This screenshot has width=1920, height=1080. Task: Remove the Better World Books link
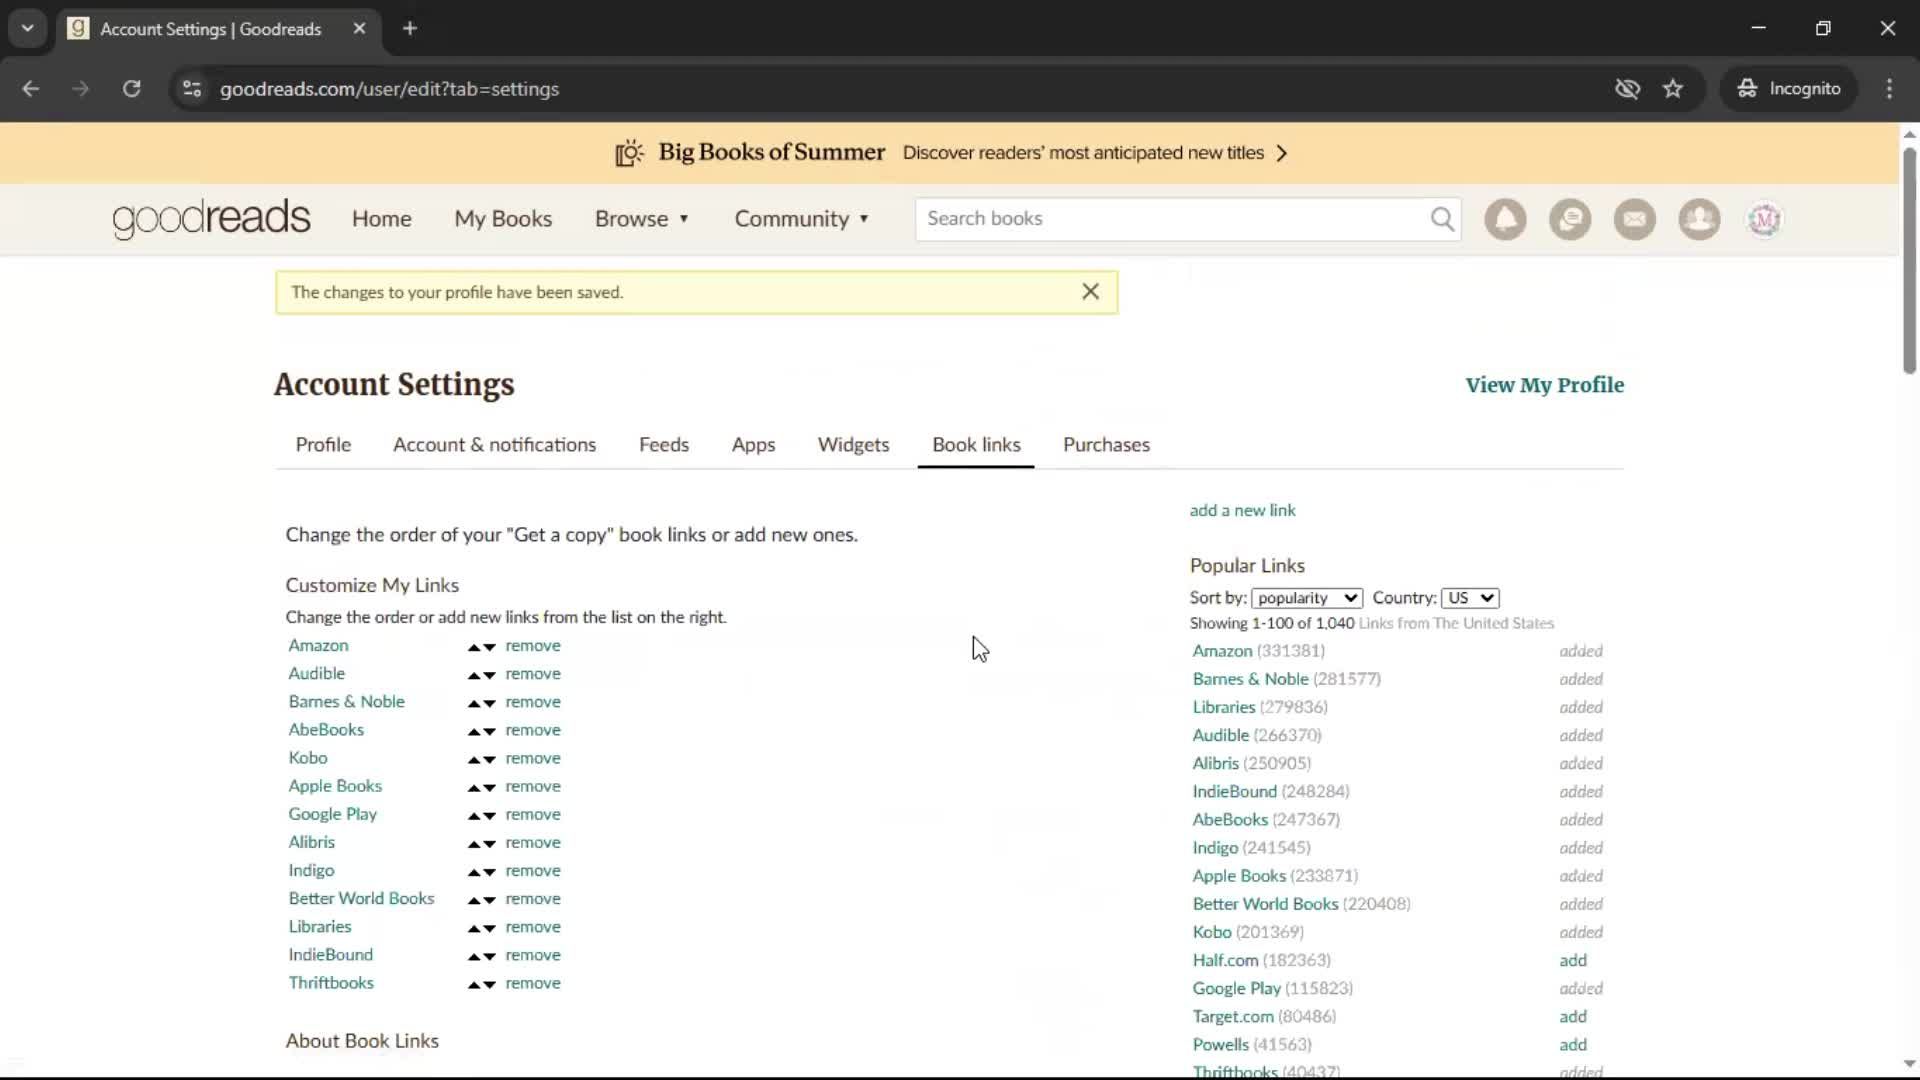click(x=533, y=899)
